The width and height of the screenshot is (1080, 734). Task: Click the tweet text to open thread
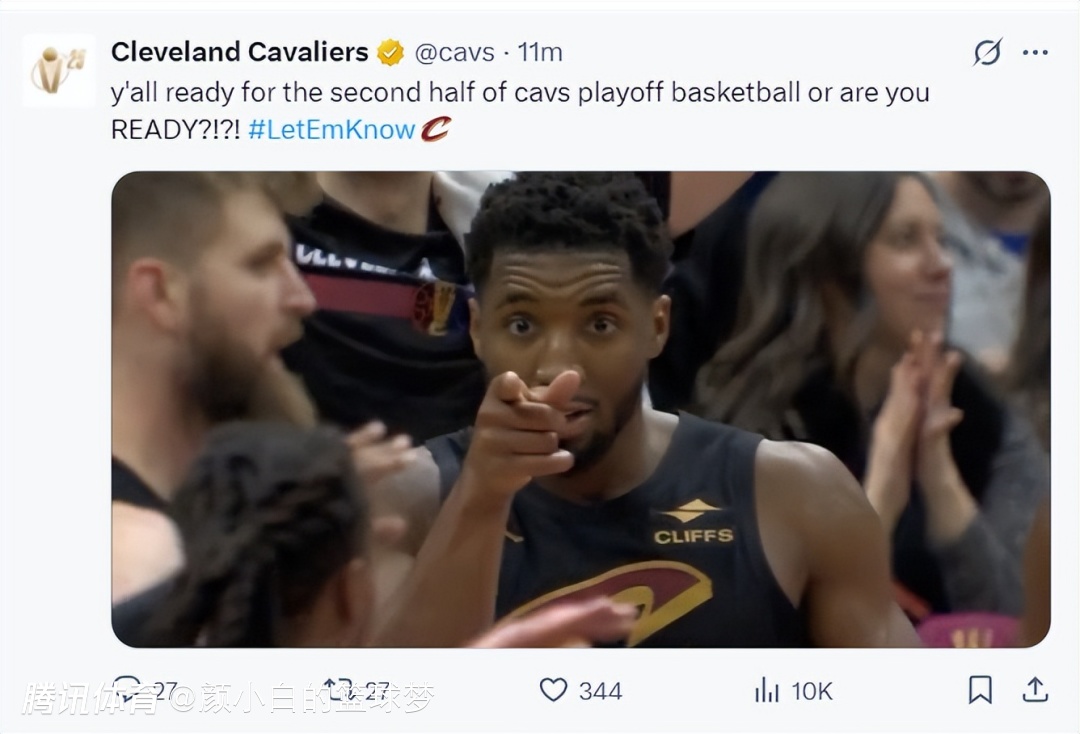click(520, 93)
